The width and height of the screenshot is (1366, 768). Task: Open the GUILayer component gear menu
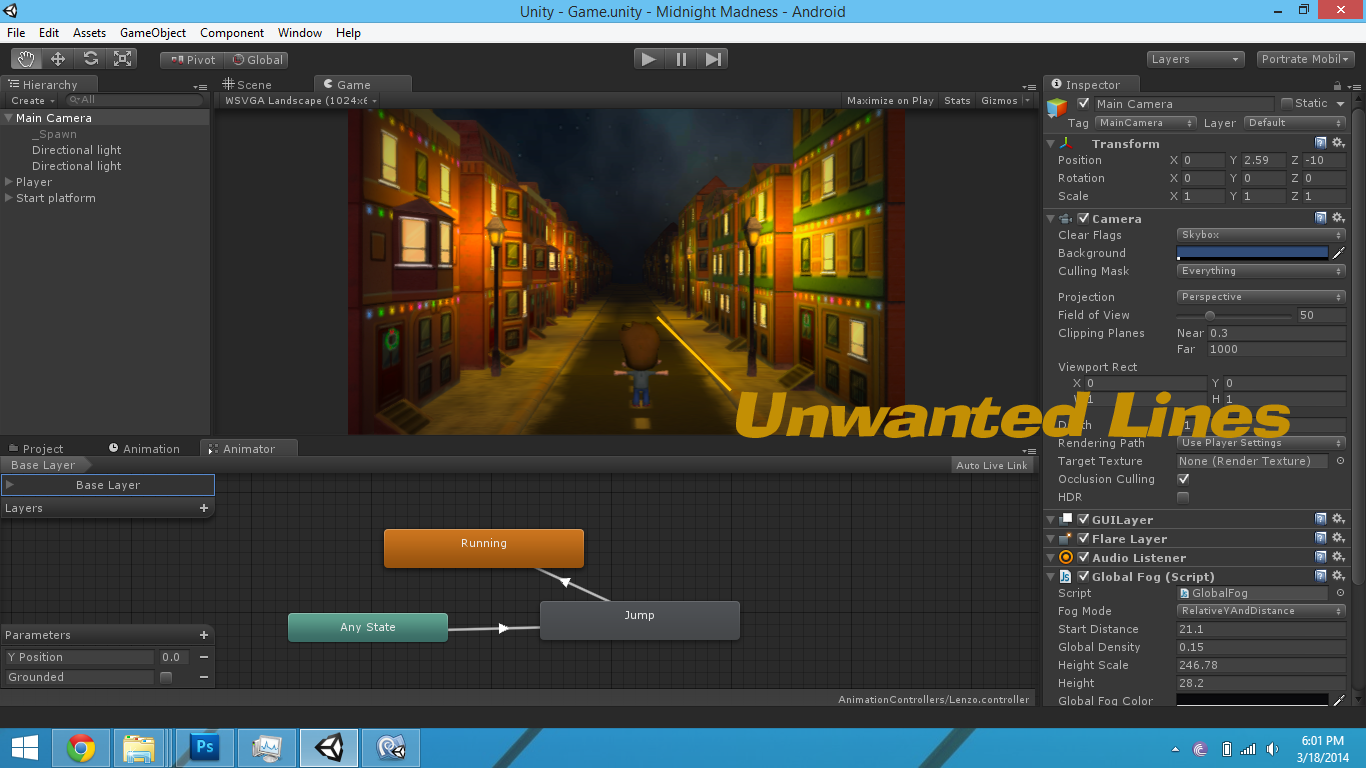pos(1338,520)
